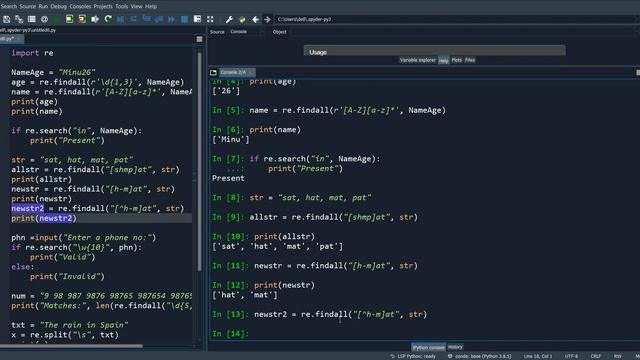Image resolution: width=640 pixels, height=360 pixels.
Task: Switch to Variable explorer tab
Action: click(418, 60)
